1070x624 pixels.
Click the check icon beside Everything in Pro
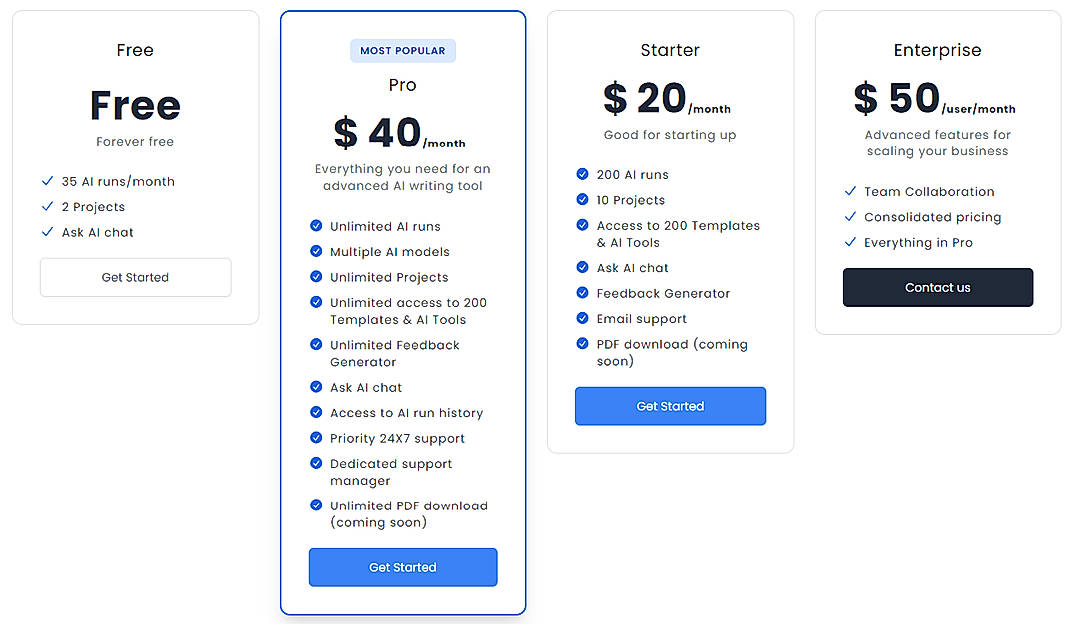851,242
